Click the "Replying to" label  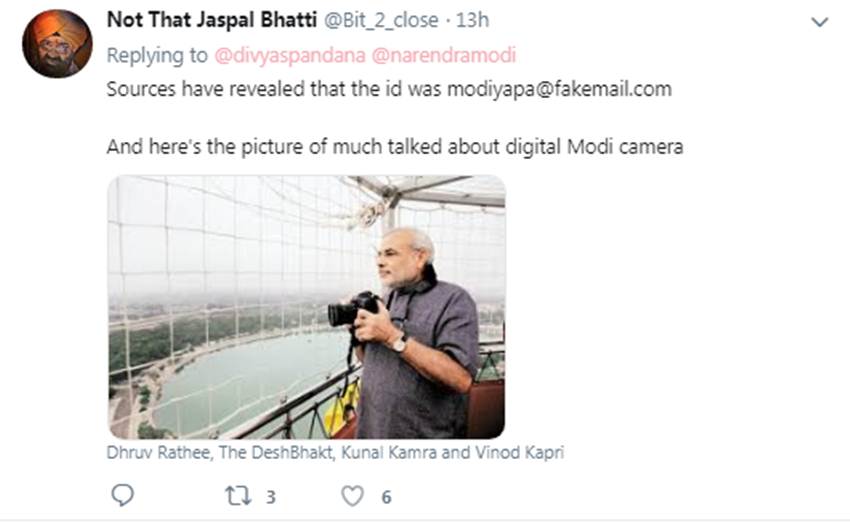pyautogui.click(x=156, y=55)
